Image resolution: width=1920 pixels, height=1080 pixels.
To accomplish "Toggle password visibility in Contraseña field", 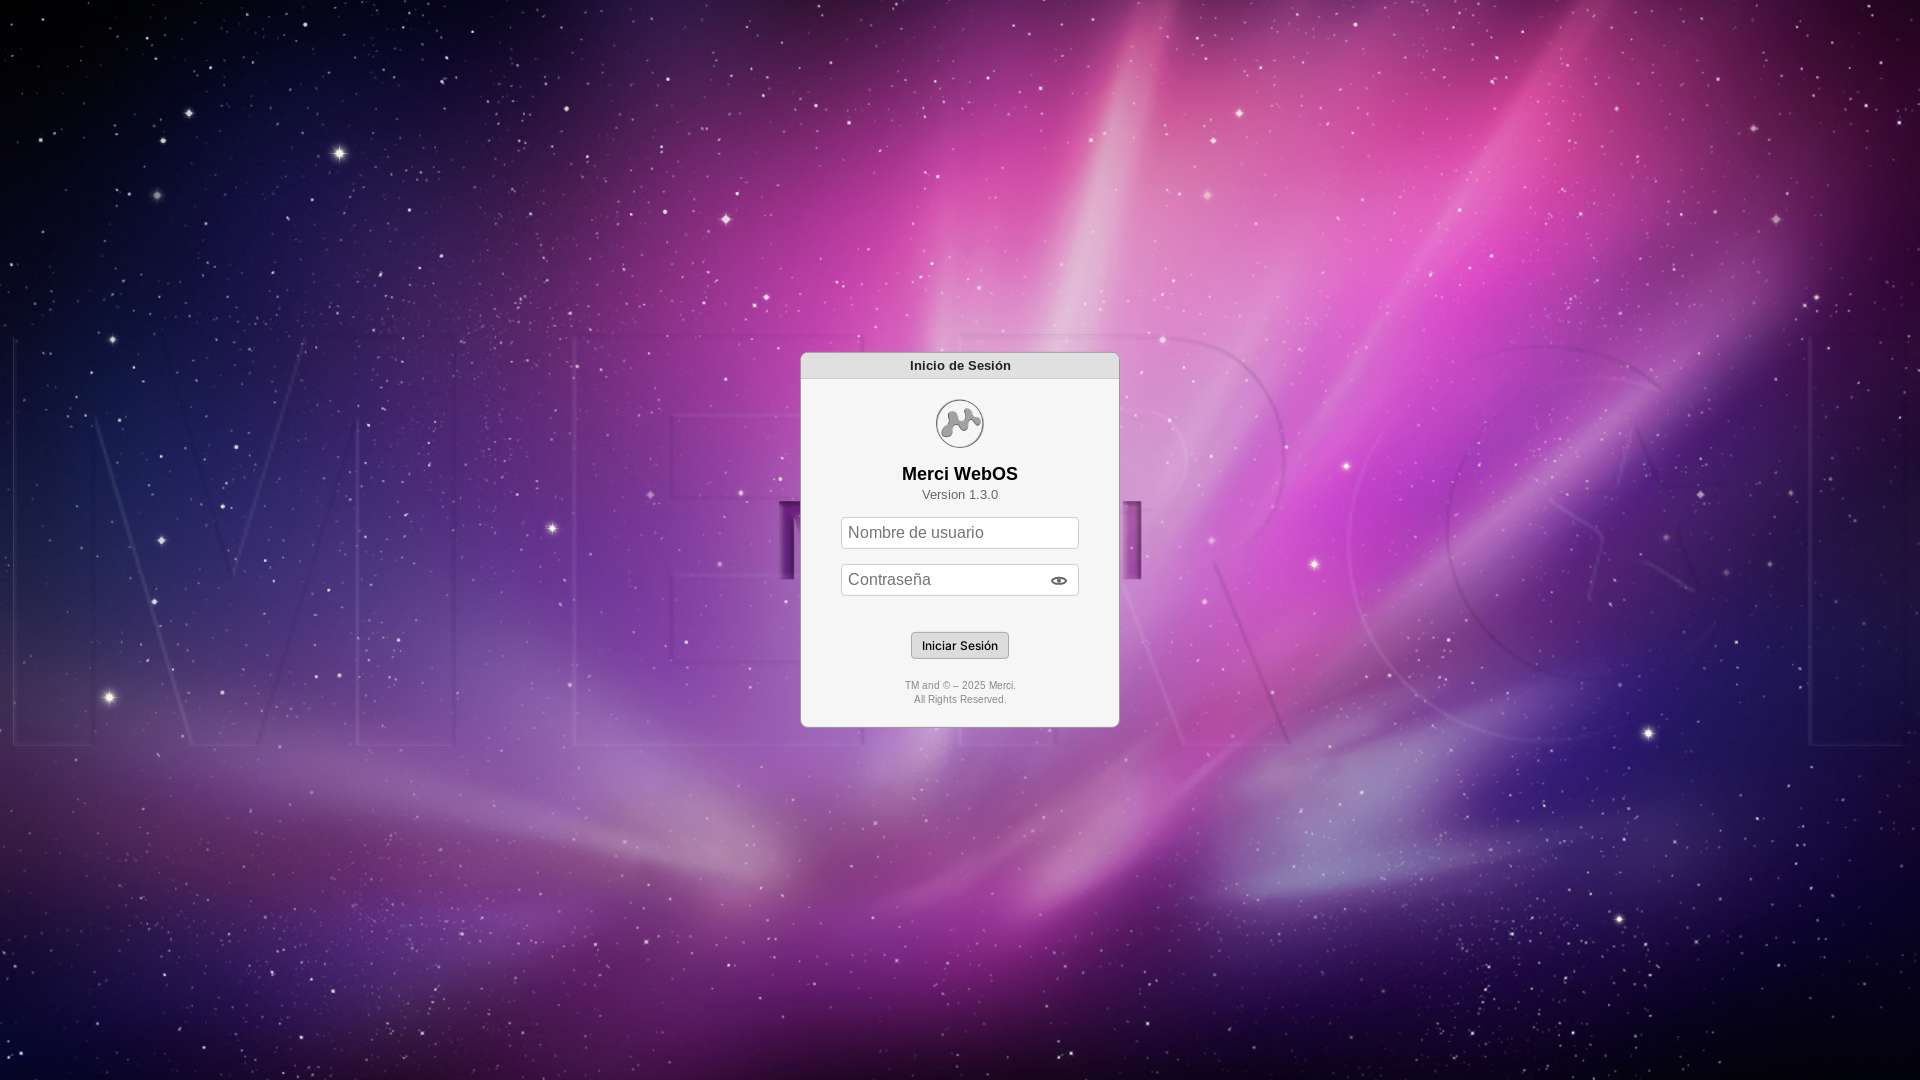I will click(1058, 581).
